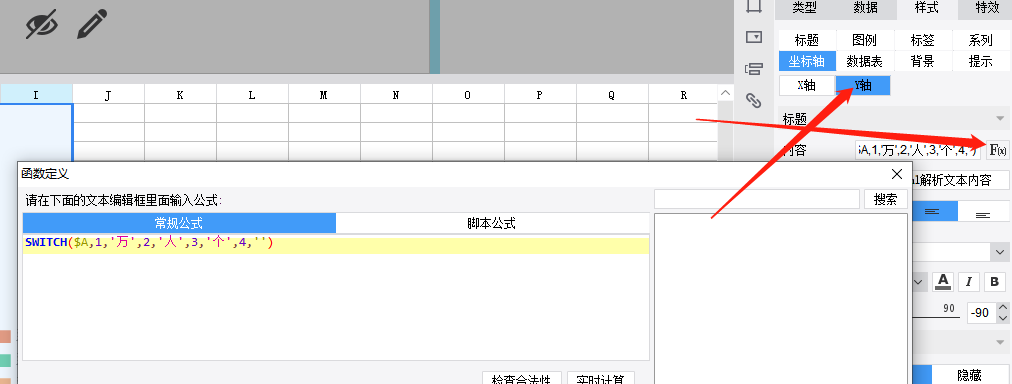
Task: Select column header O
Action: pos(468,95)
